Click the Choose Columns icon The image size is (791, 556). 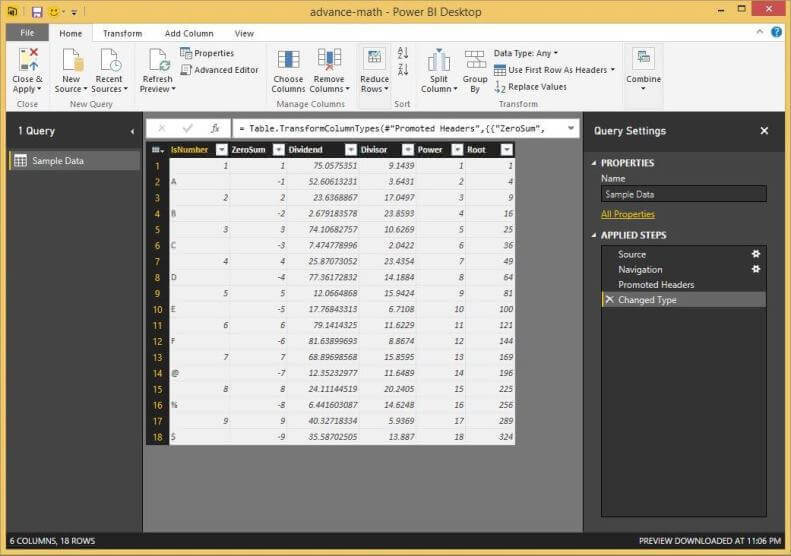(x=288, y=60)
